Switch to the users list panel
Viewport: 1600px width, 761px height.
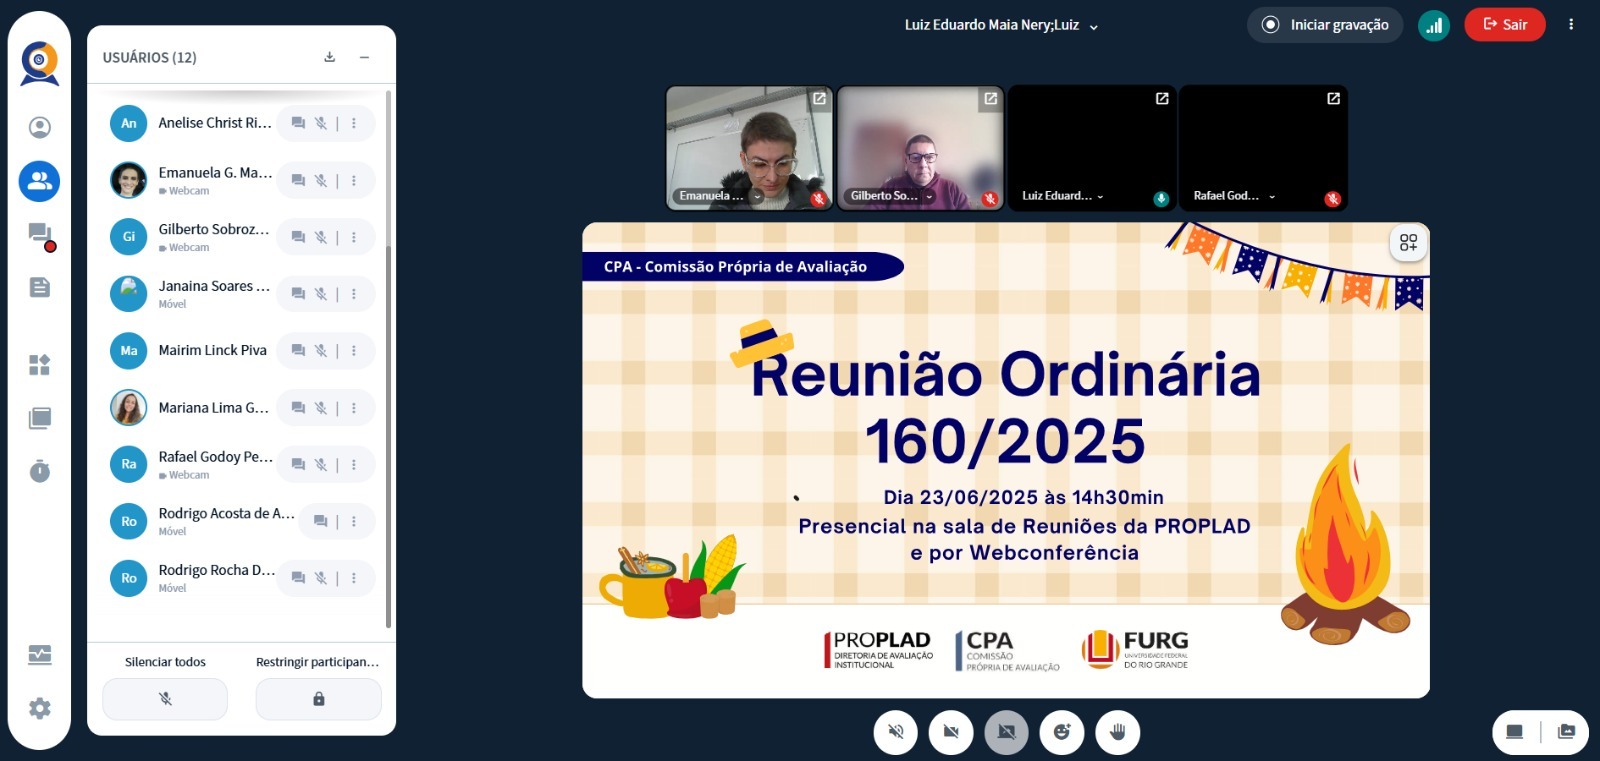click(x=40, y=181)
